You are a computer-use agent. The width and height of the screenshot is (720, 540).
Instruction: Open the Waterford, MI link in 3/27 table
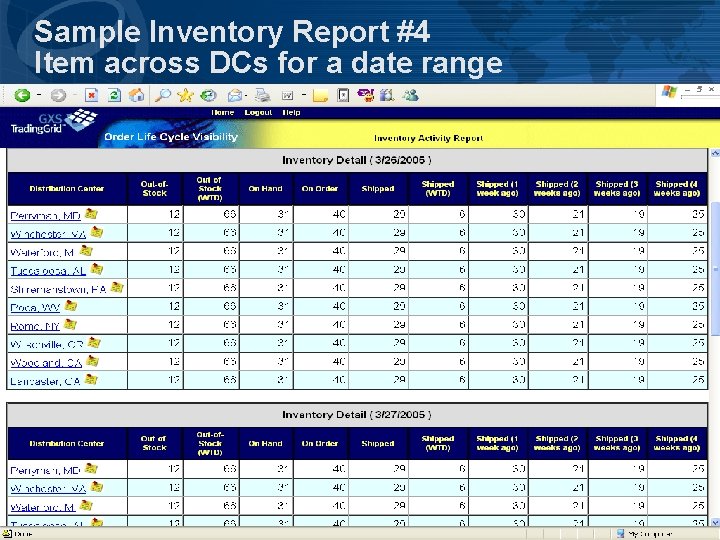coord(43,507)
